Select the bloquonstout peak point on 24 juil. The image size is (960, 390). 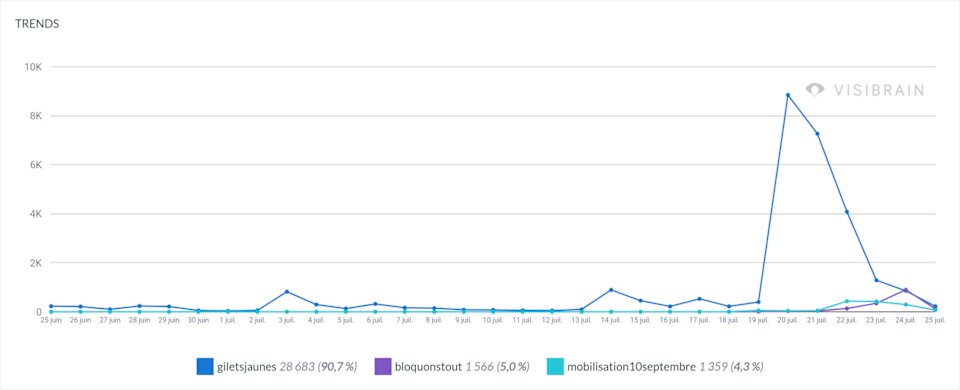pos(906,290)
